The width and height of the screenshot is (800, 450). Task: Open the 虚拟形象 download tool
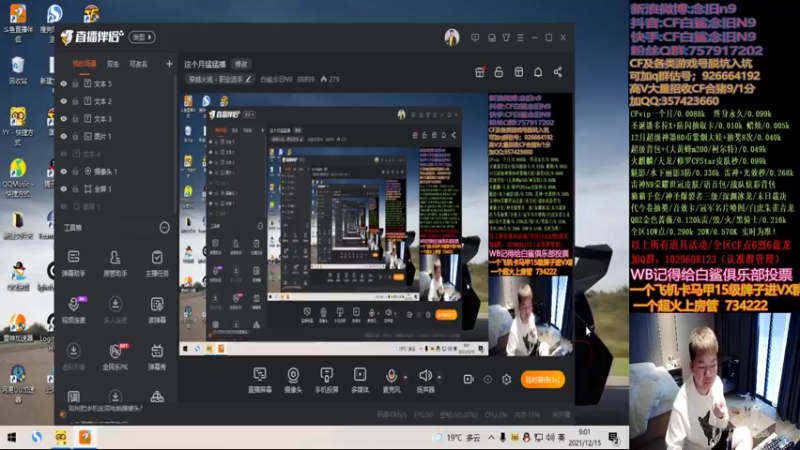pyautogui.click(x=73, y=356)
